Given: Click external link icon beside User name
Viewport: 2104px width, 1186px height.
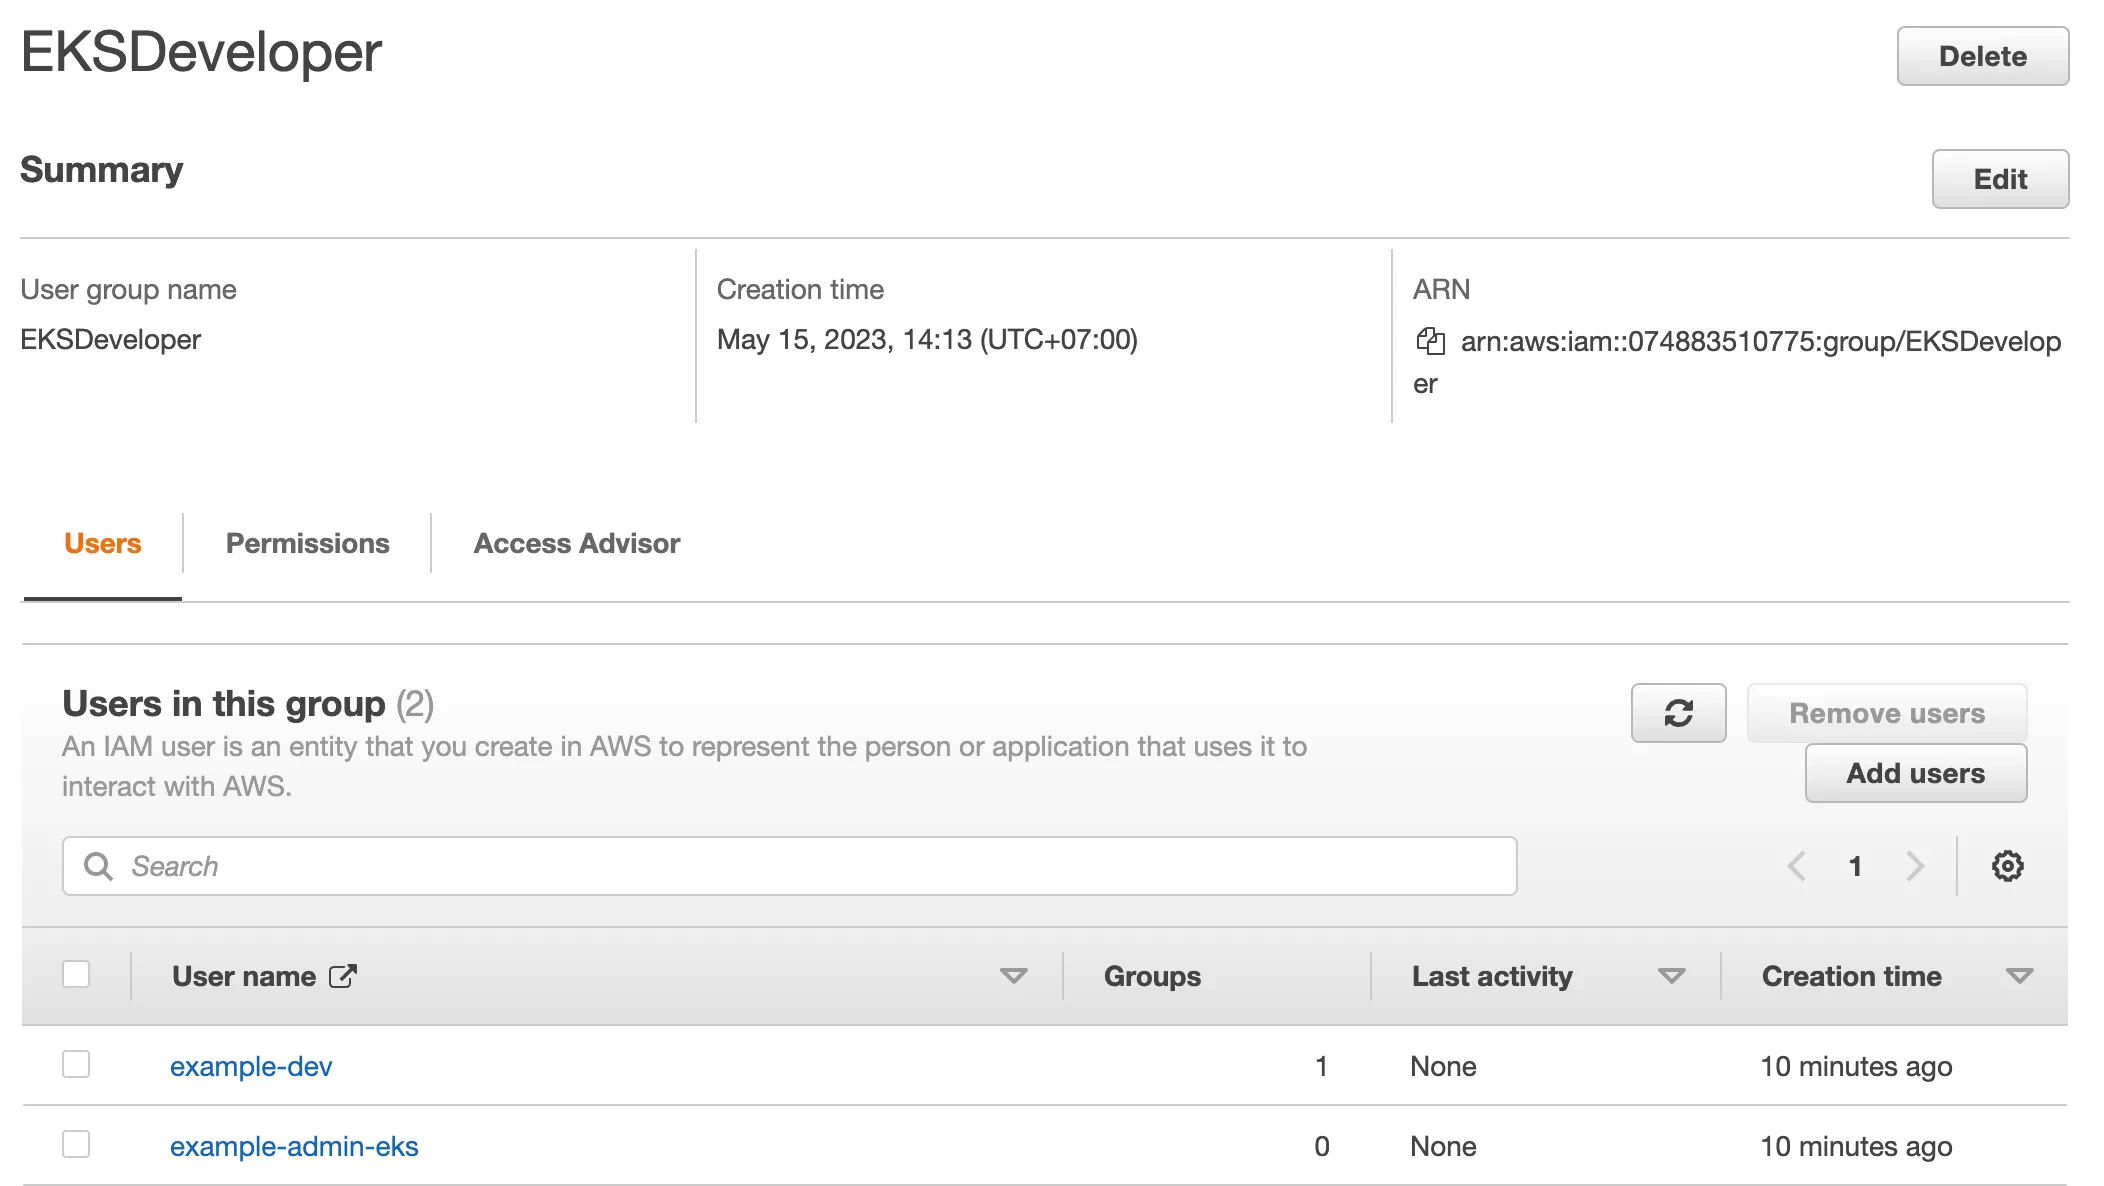Looking at the screenshot, I should pyautogui.click(x=343, y=976).
